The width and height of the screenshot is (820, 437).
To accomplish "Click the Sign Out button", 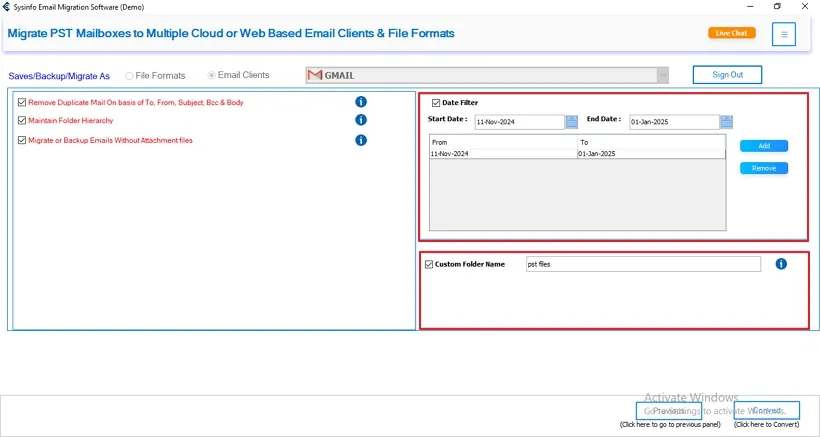I will (727, 75).
